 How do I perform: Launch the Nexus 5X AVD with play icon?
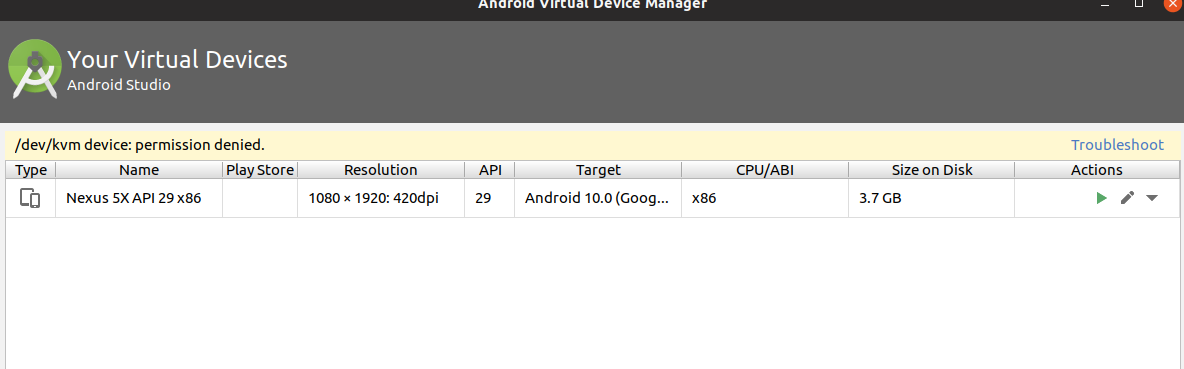pos(1102,198)
